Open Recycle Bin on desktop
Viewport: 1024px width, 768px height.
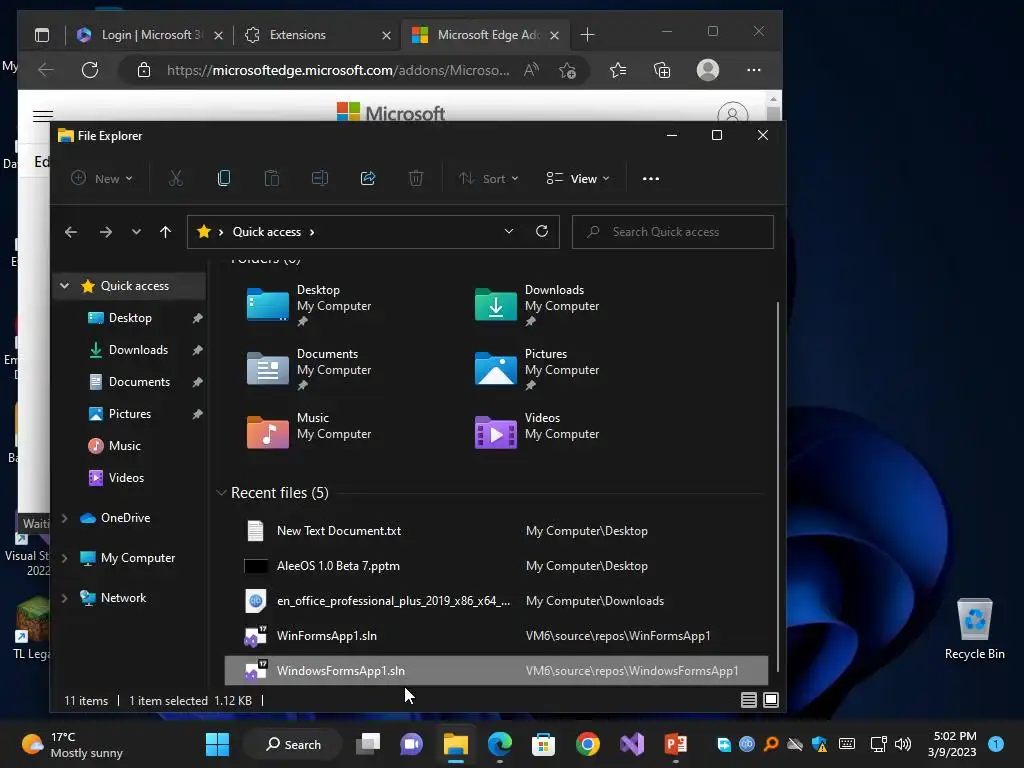974,628
